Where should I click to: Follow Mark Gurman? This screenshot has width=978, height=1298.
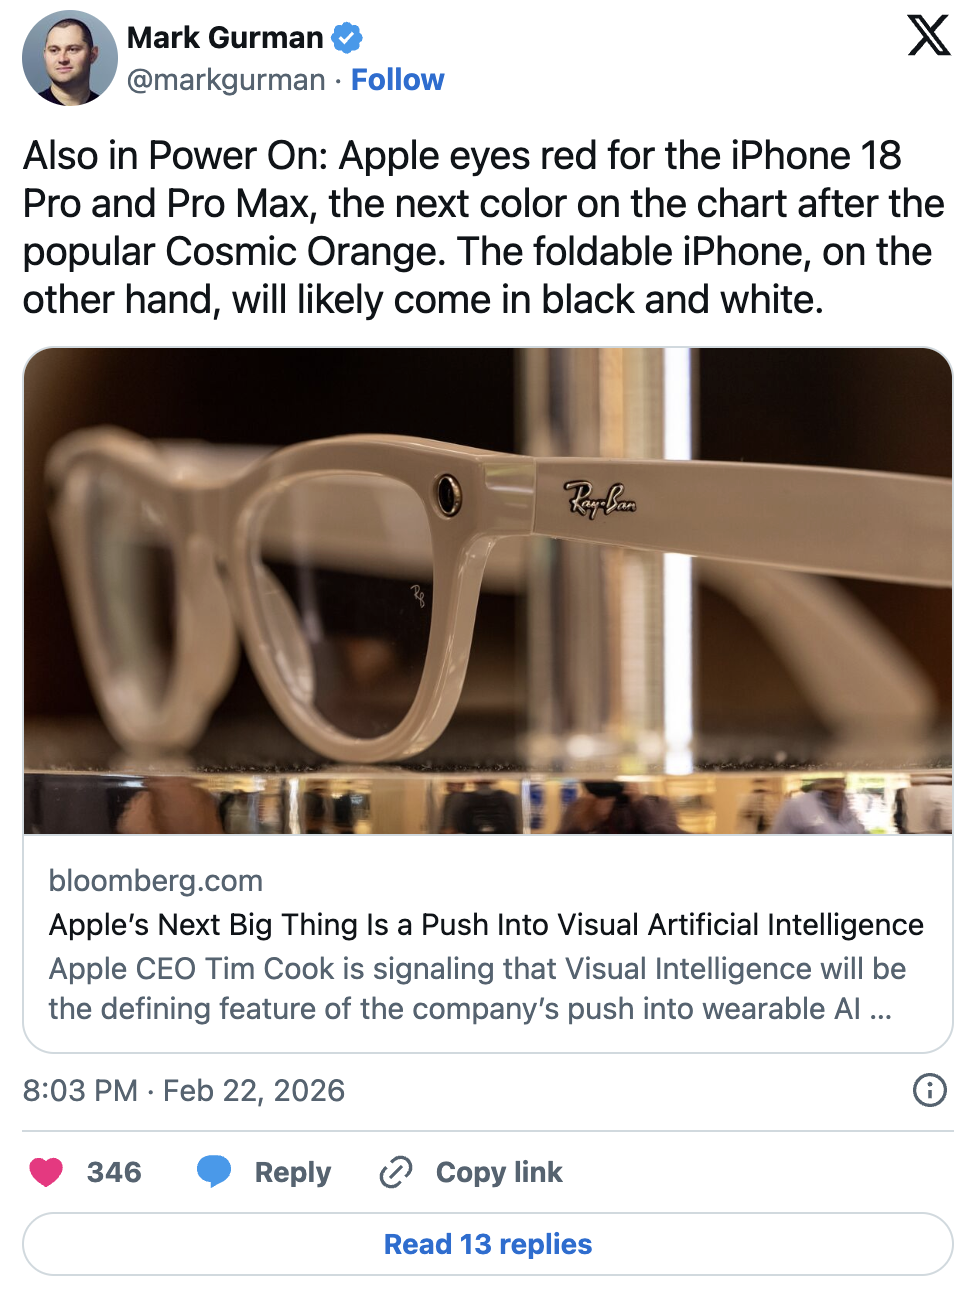click(397, 80)
